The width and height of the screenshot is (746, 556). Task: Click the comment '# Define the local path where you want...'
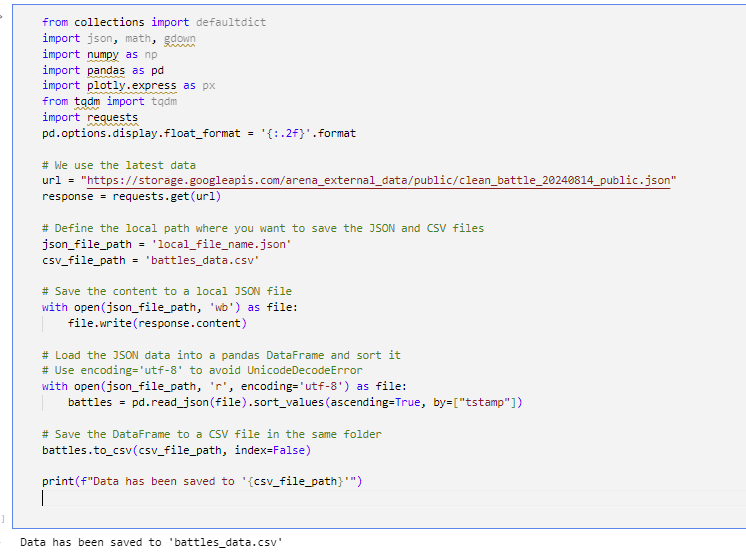263,229
